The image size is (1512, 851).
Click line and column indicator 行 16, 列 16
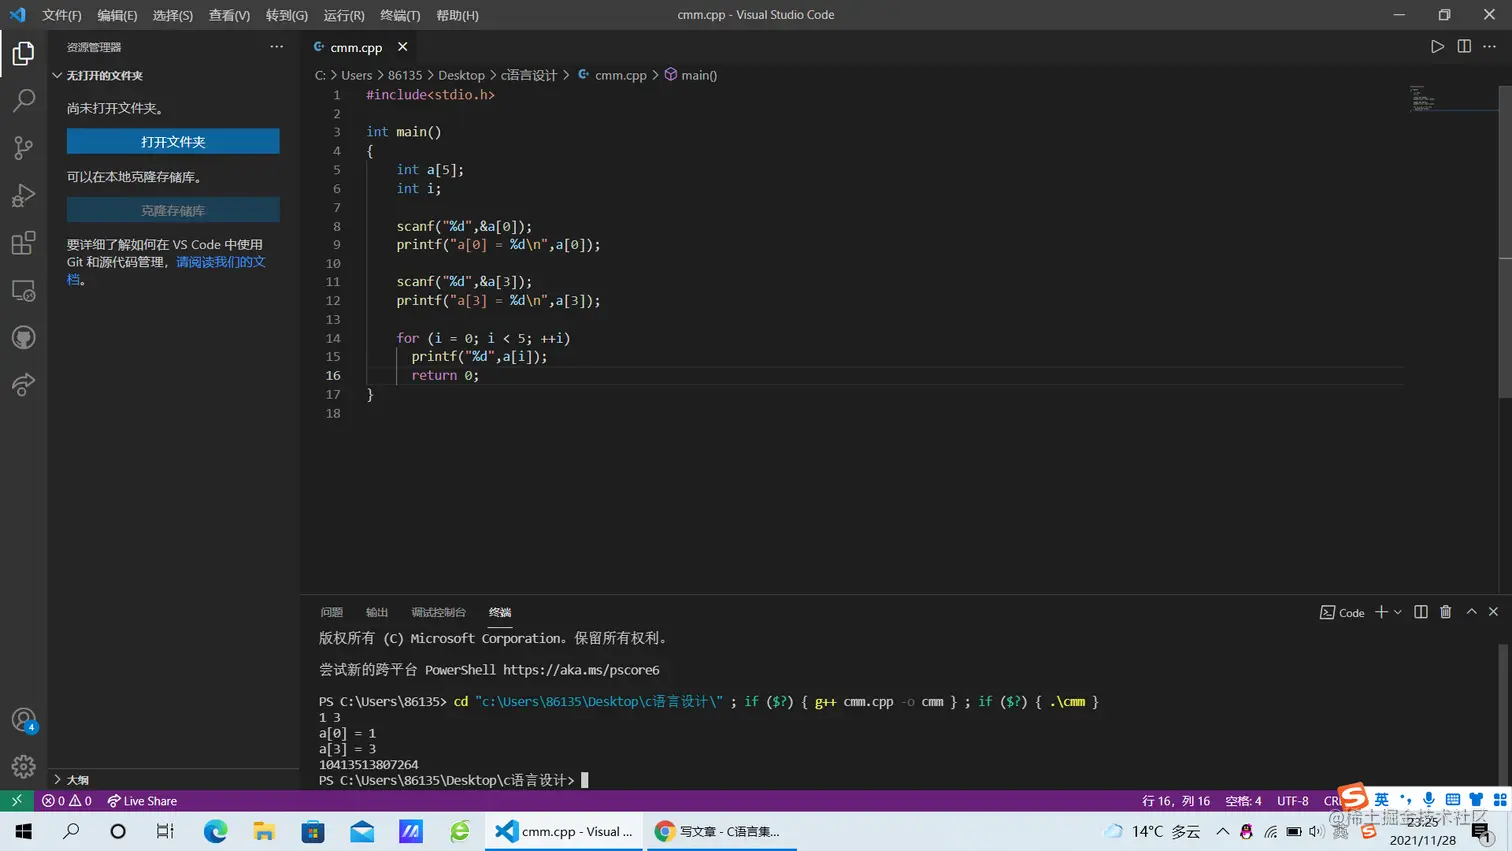coord(1176,801)
